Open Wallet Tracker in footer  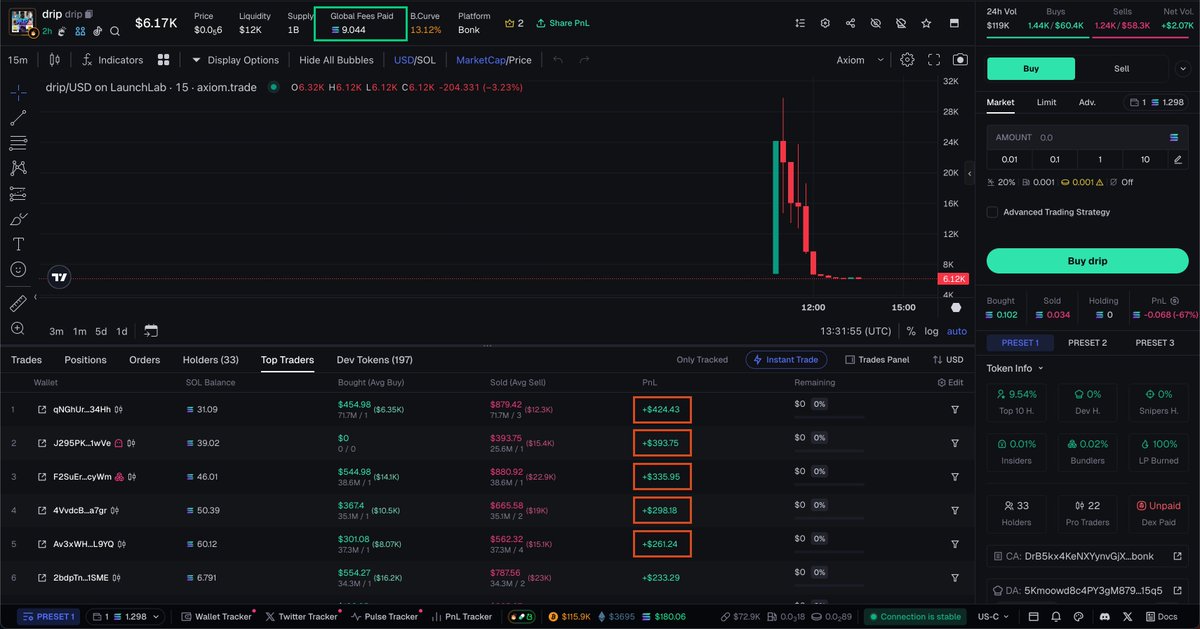pos(216,617)
